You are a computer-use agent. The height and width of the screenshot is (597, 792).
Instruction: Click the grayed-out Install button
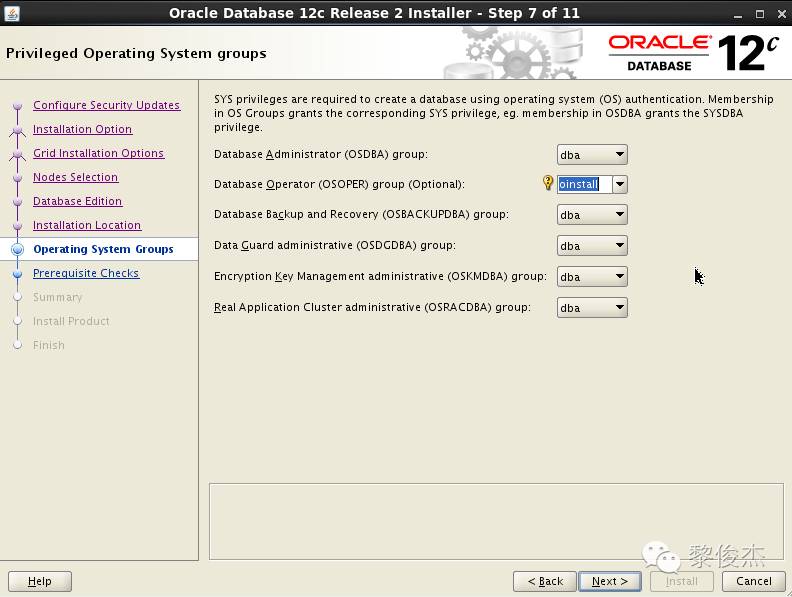click(x=682, y=581)
